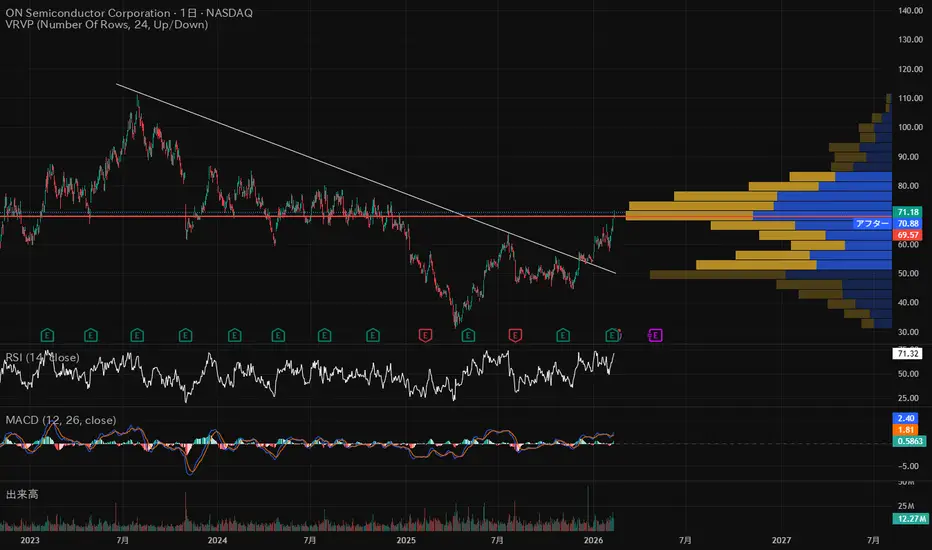Select the MACD (12, 26, close) indicator label
Screen dimensions: 932x550
[x=61, y=420]
